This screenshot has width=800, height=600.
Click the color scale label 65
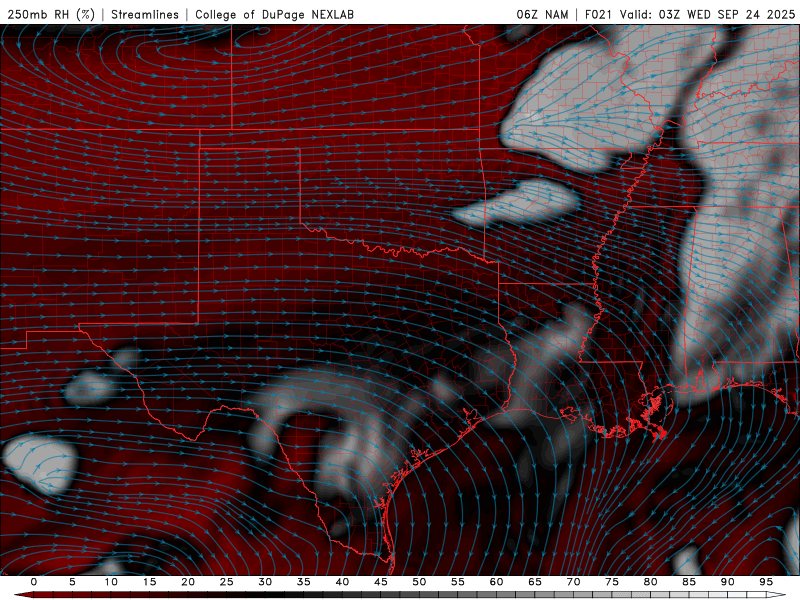click(x=535, y=582)
